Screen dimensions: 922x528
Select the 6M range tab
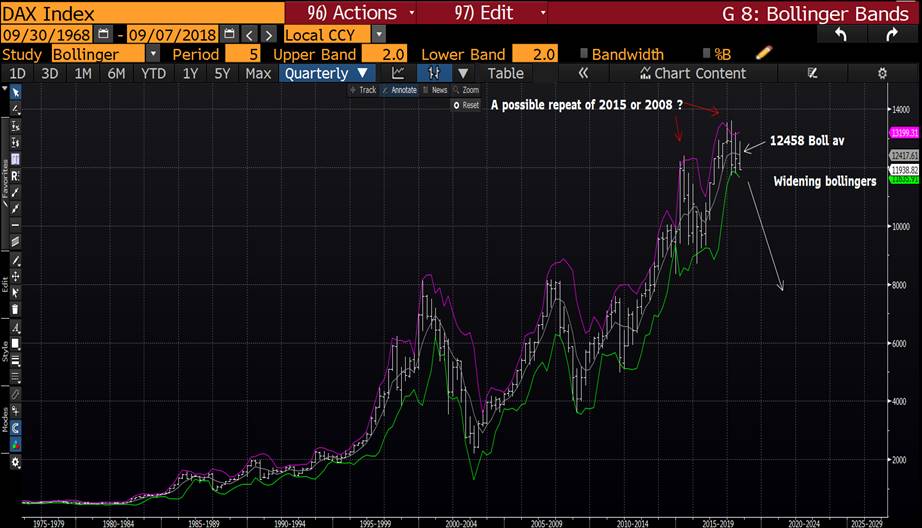pyautogui.click(x=116, y=73)
